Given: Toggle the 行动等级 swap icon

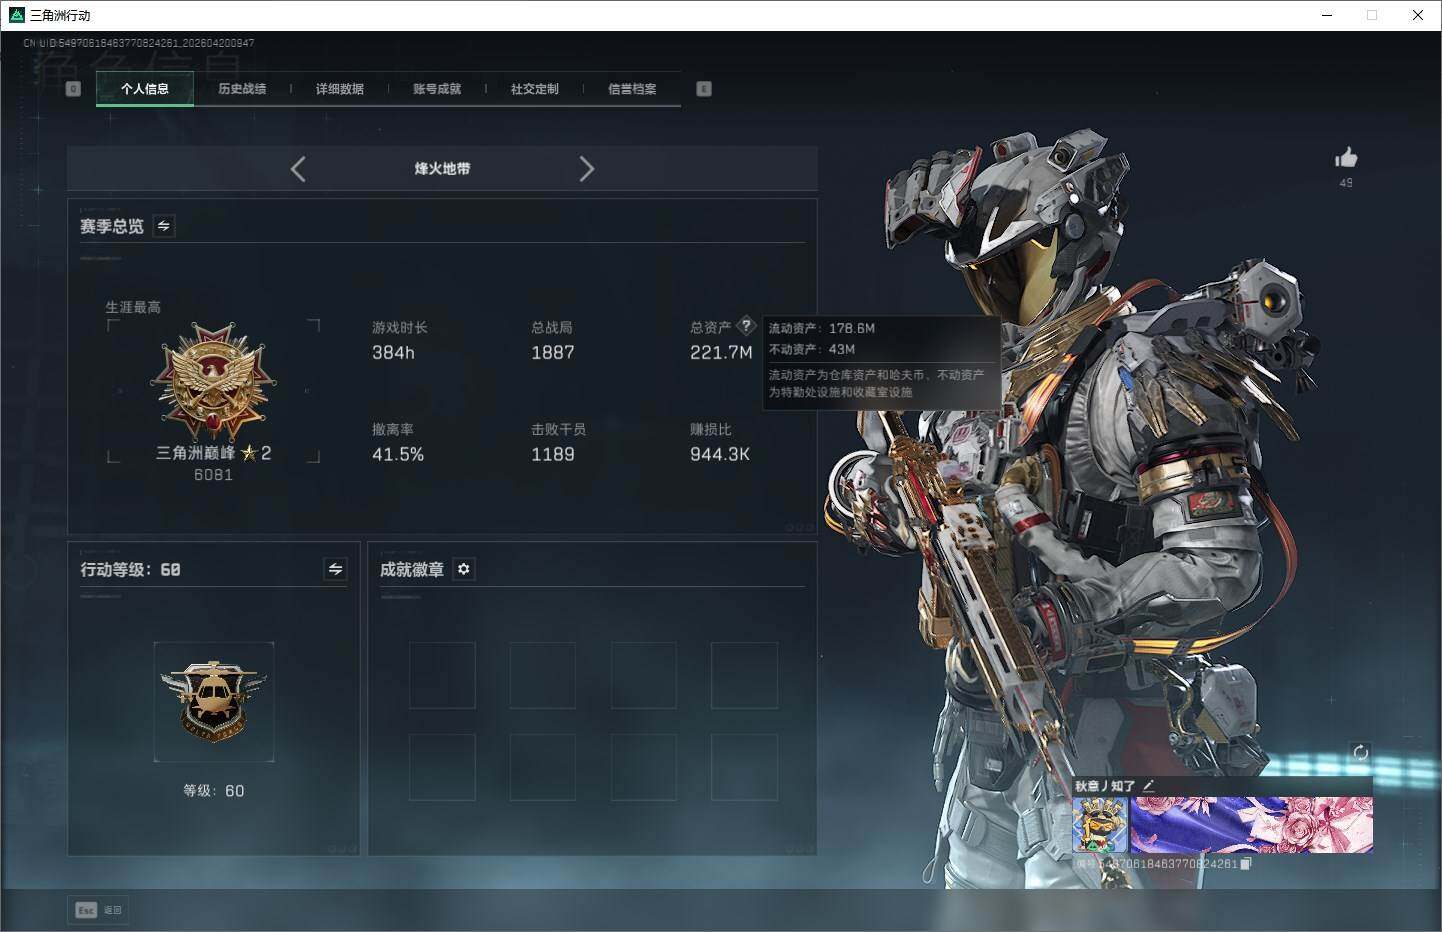Looking at the screenshot, I should click(336, 569).
